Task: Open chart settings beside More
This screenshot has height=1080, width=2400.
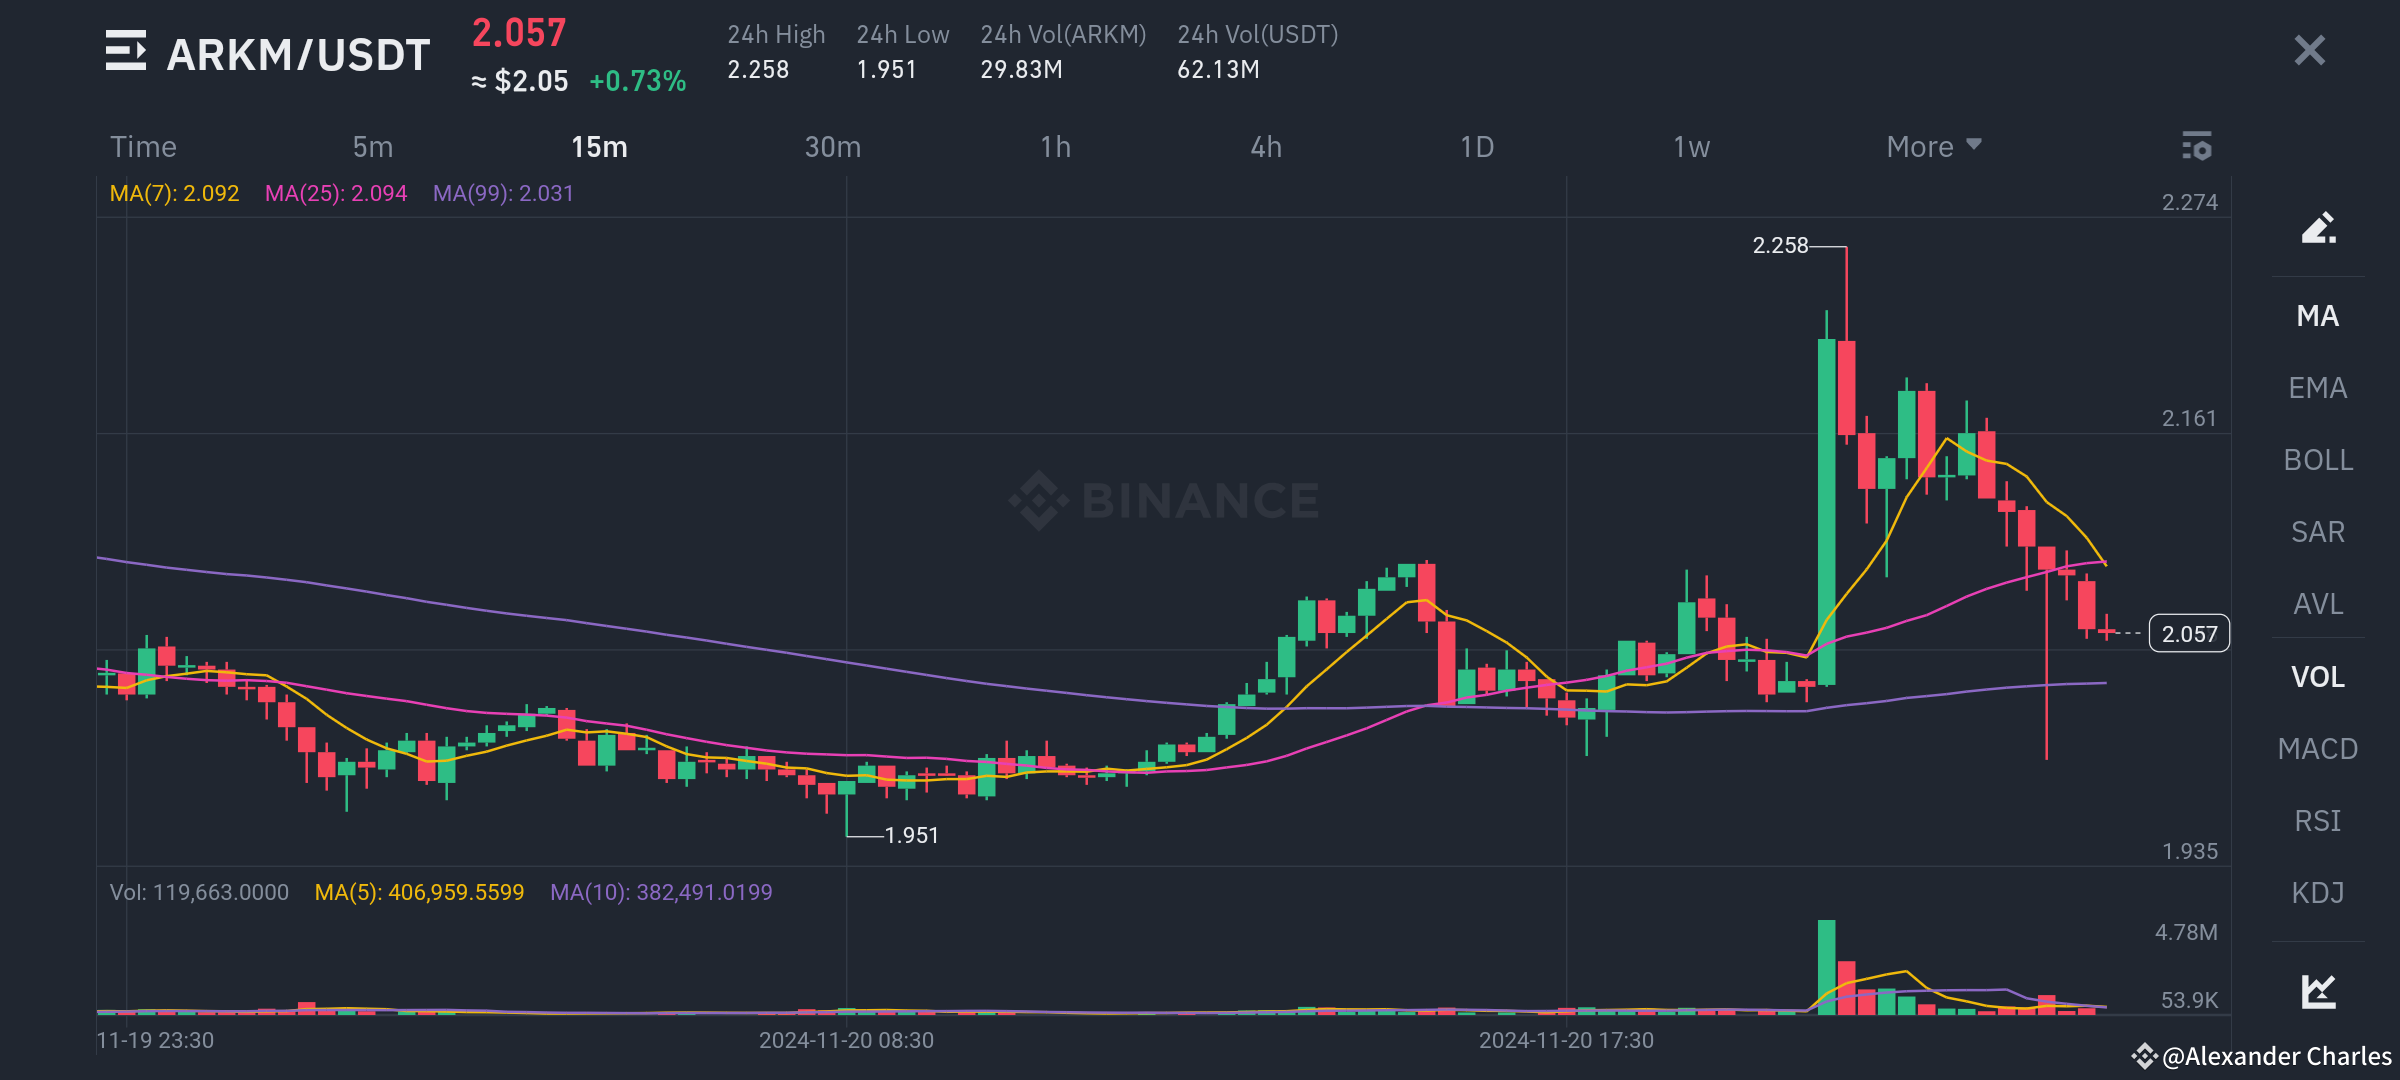Action: [2196, 146]
